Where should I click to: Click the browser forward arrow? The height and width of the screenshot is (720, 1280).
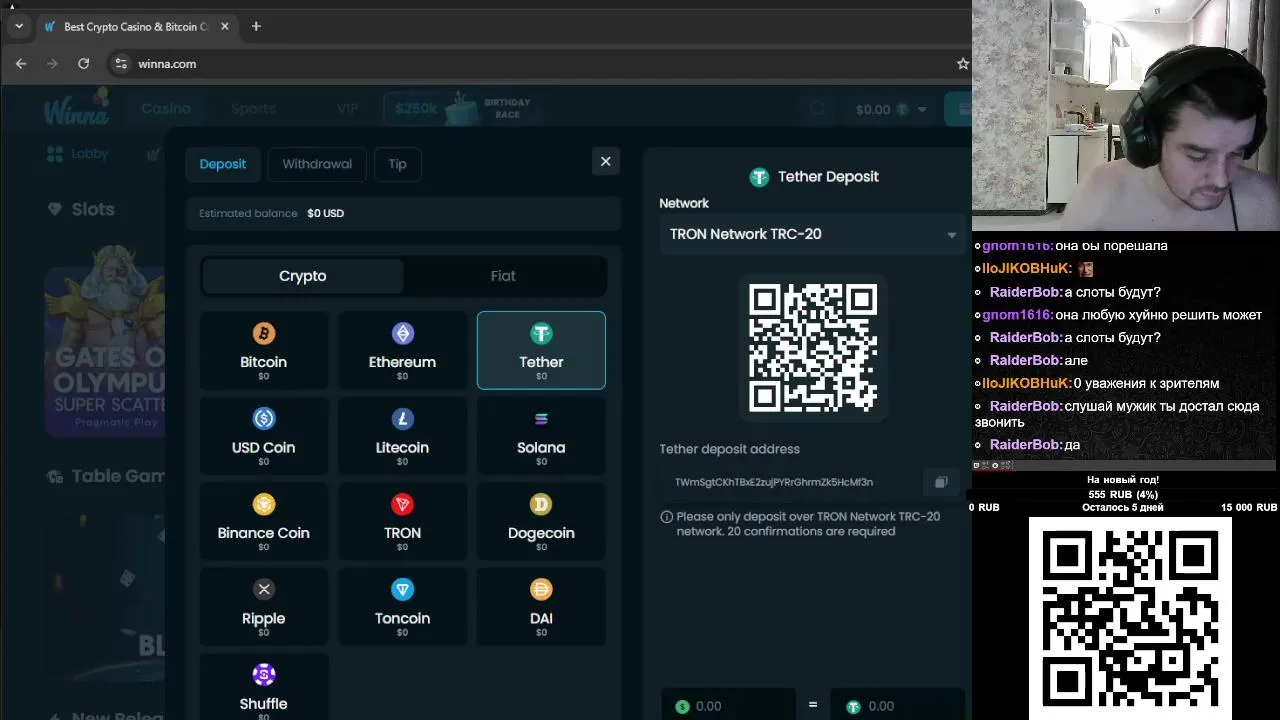(x=52, y=63)
